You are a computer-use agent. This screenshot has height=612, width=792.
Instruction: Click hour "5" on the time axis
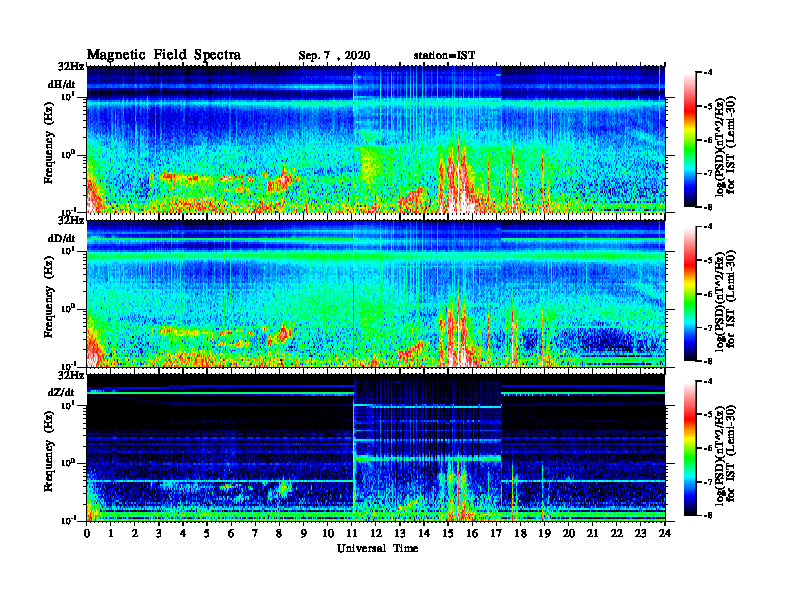pos(207,533)
